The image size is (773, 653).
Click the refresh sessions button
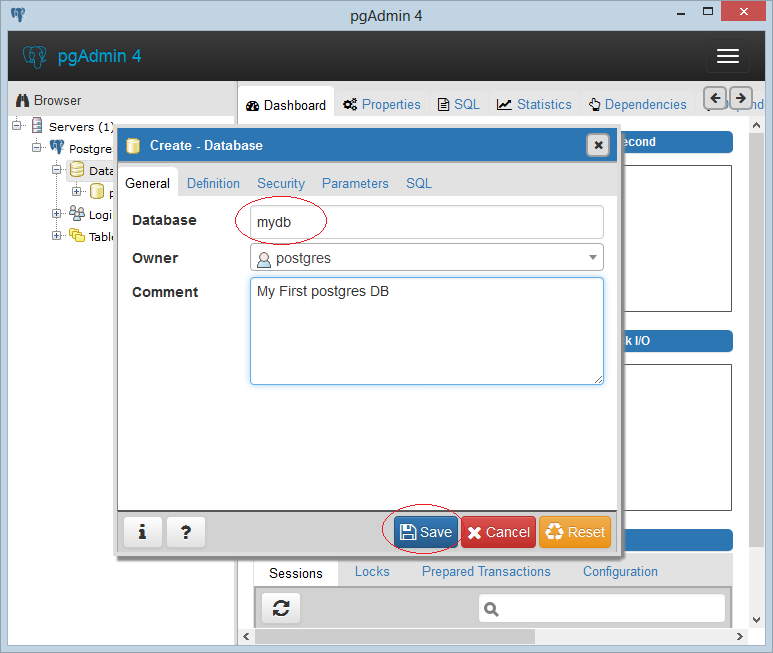coord(281,608)
